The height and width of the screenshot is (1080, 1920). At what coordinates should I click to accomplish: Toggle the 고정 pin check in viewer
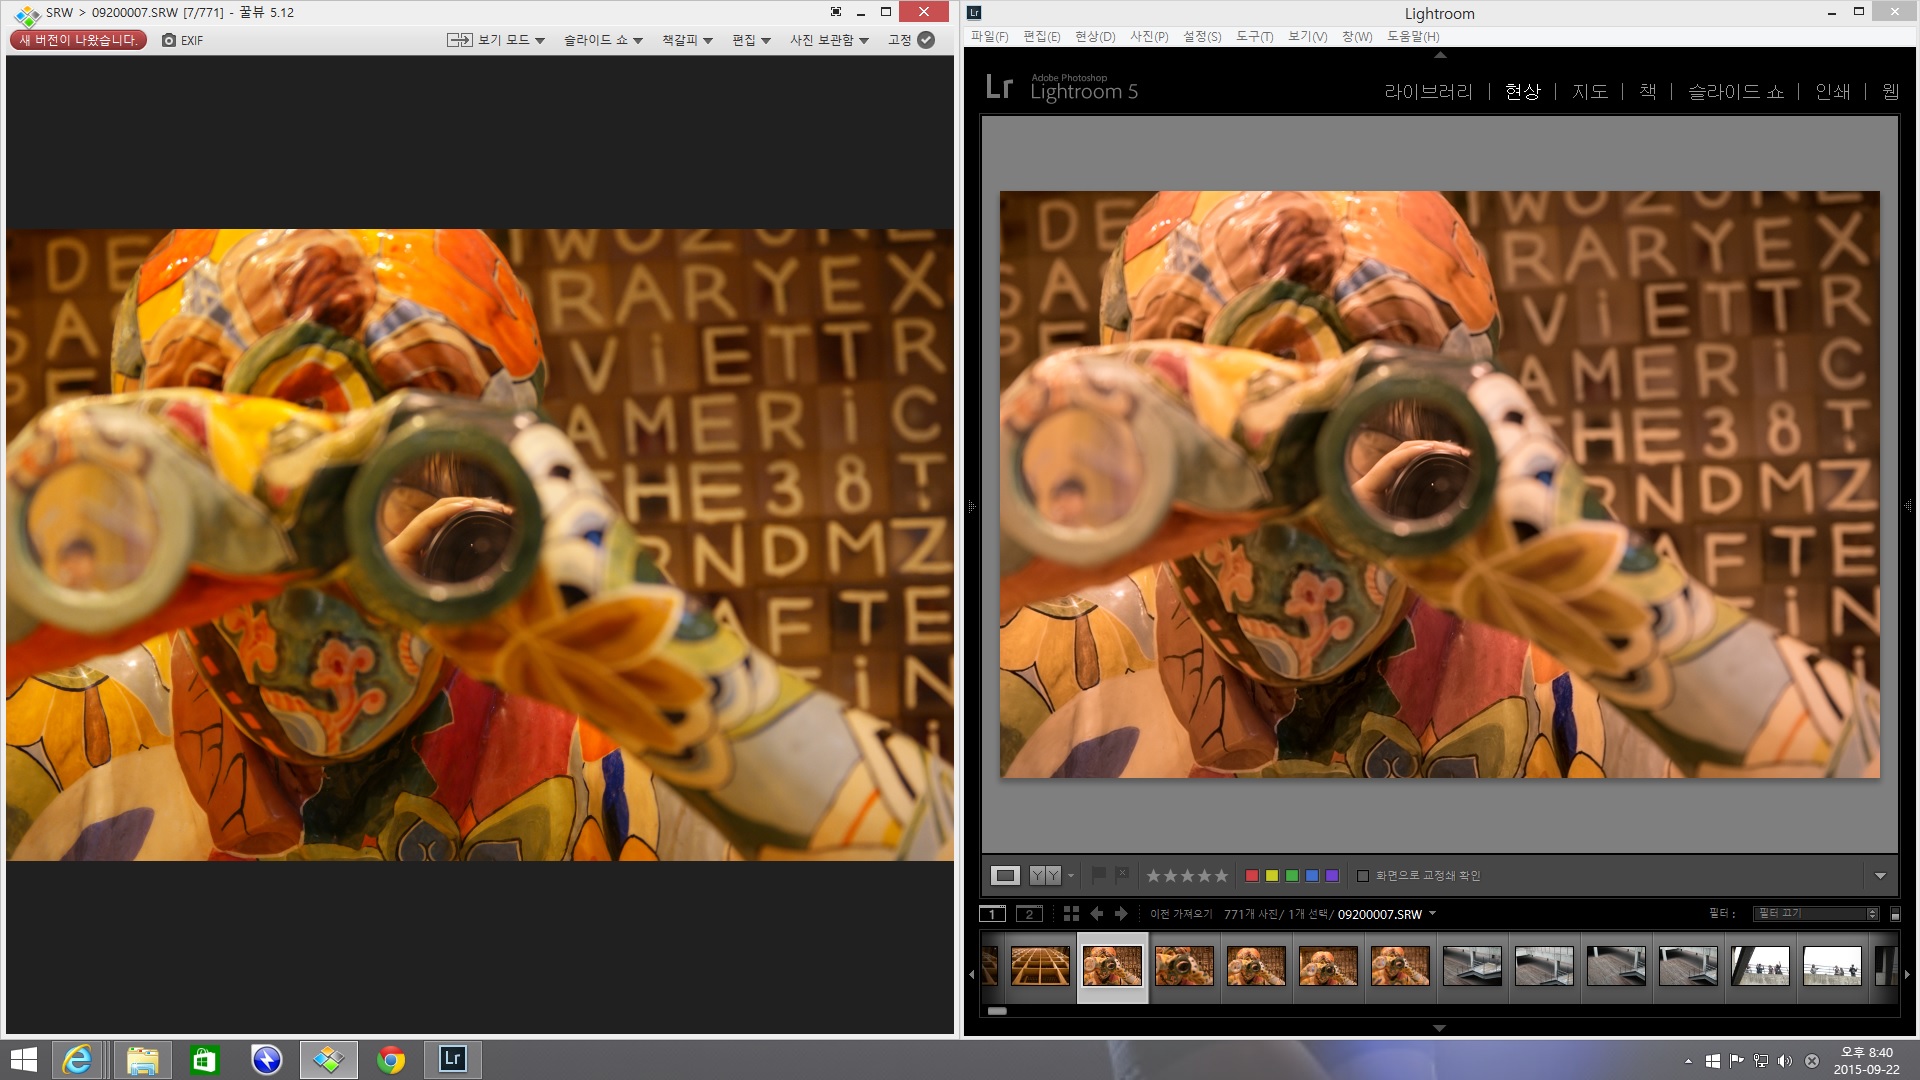pos(926,40)
